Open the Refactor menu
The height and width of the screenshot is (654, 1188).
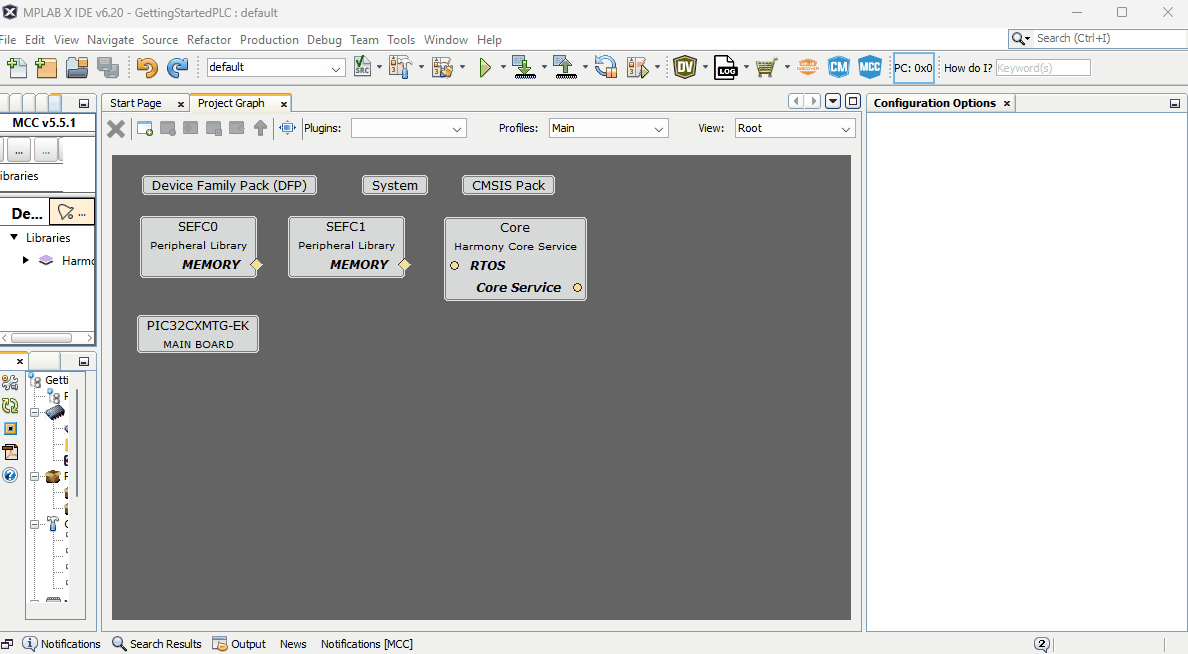pyautogui.click(x=209, y=39)
